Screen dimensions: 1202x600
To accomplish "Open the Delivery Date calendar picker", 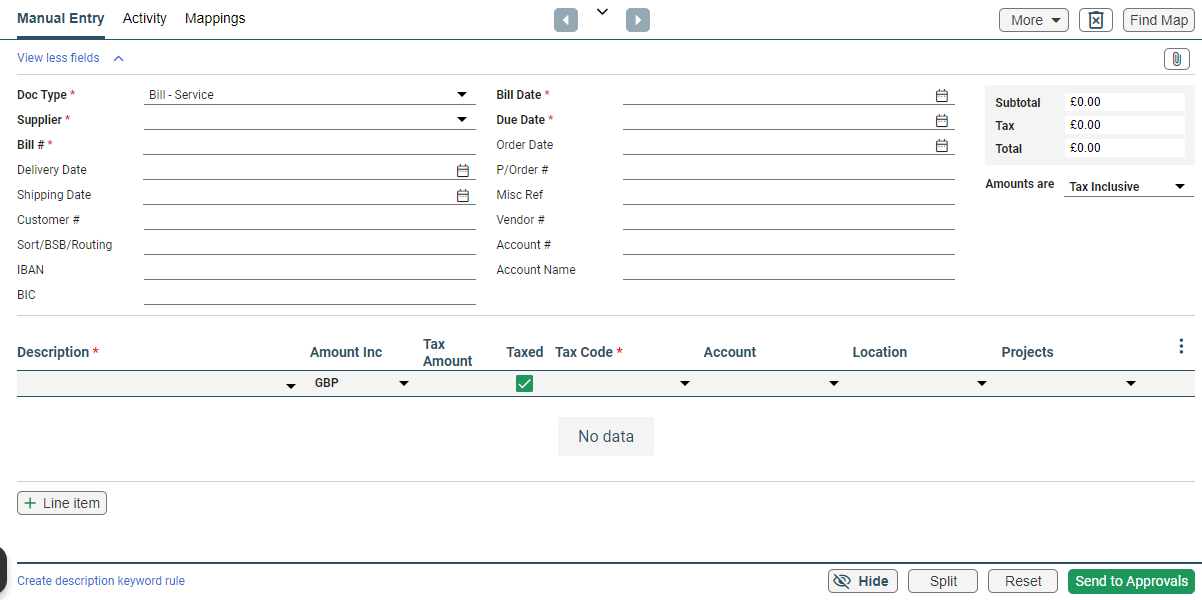I will click(x=462, y=170).
